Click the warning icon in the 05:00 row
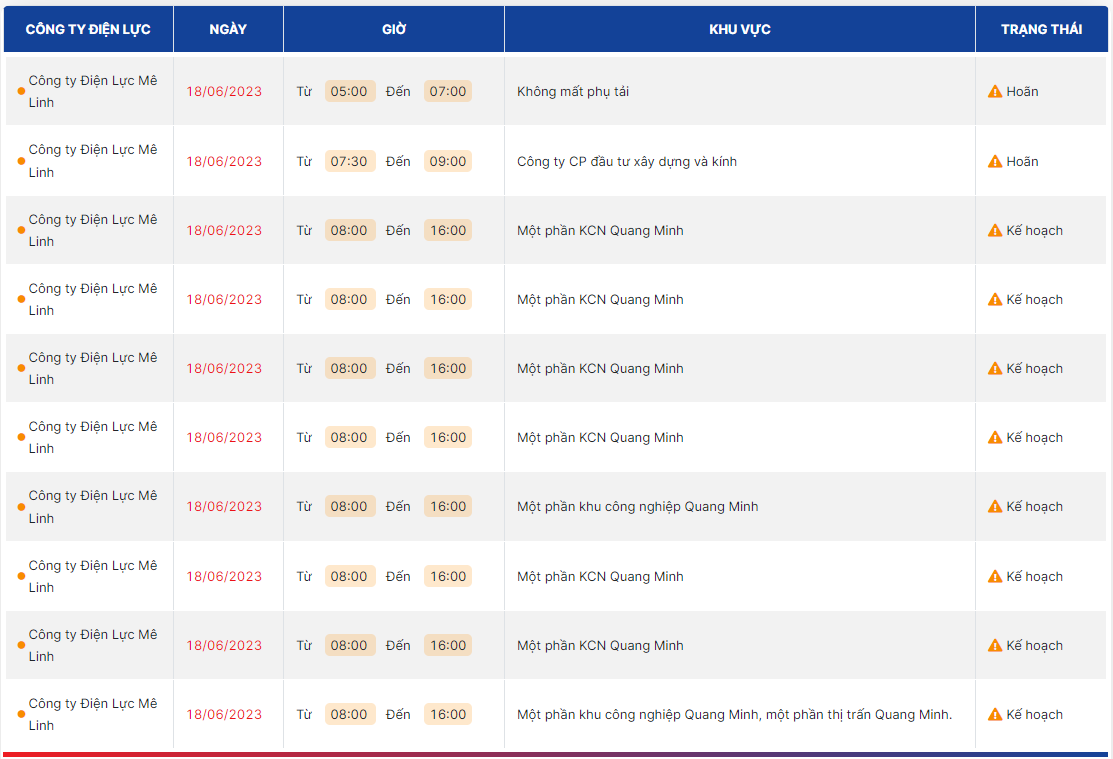Image resolution: width=1113 pixels, height=759 pixels. point(994,92)
